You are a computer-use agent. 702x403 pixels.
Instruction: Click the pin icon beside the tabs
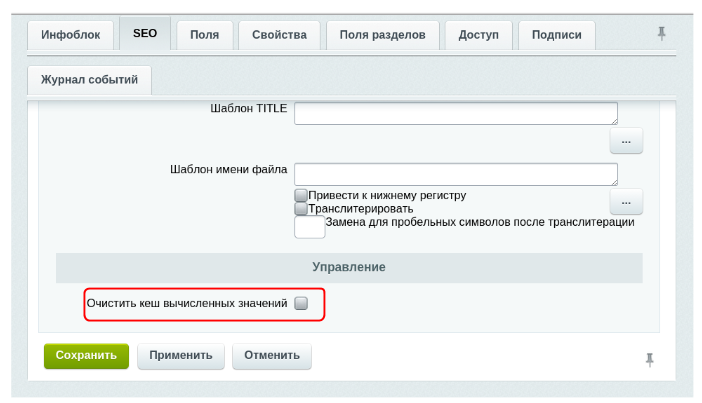click(661, 34)
